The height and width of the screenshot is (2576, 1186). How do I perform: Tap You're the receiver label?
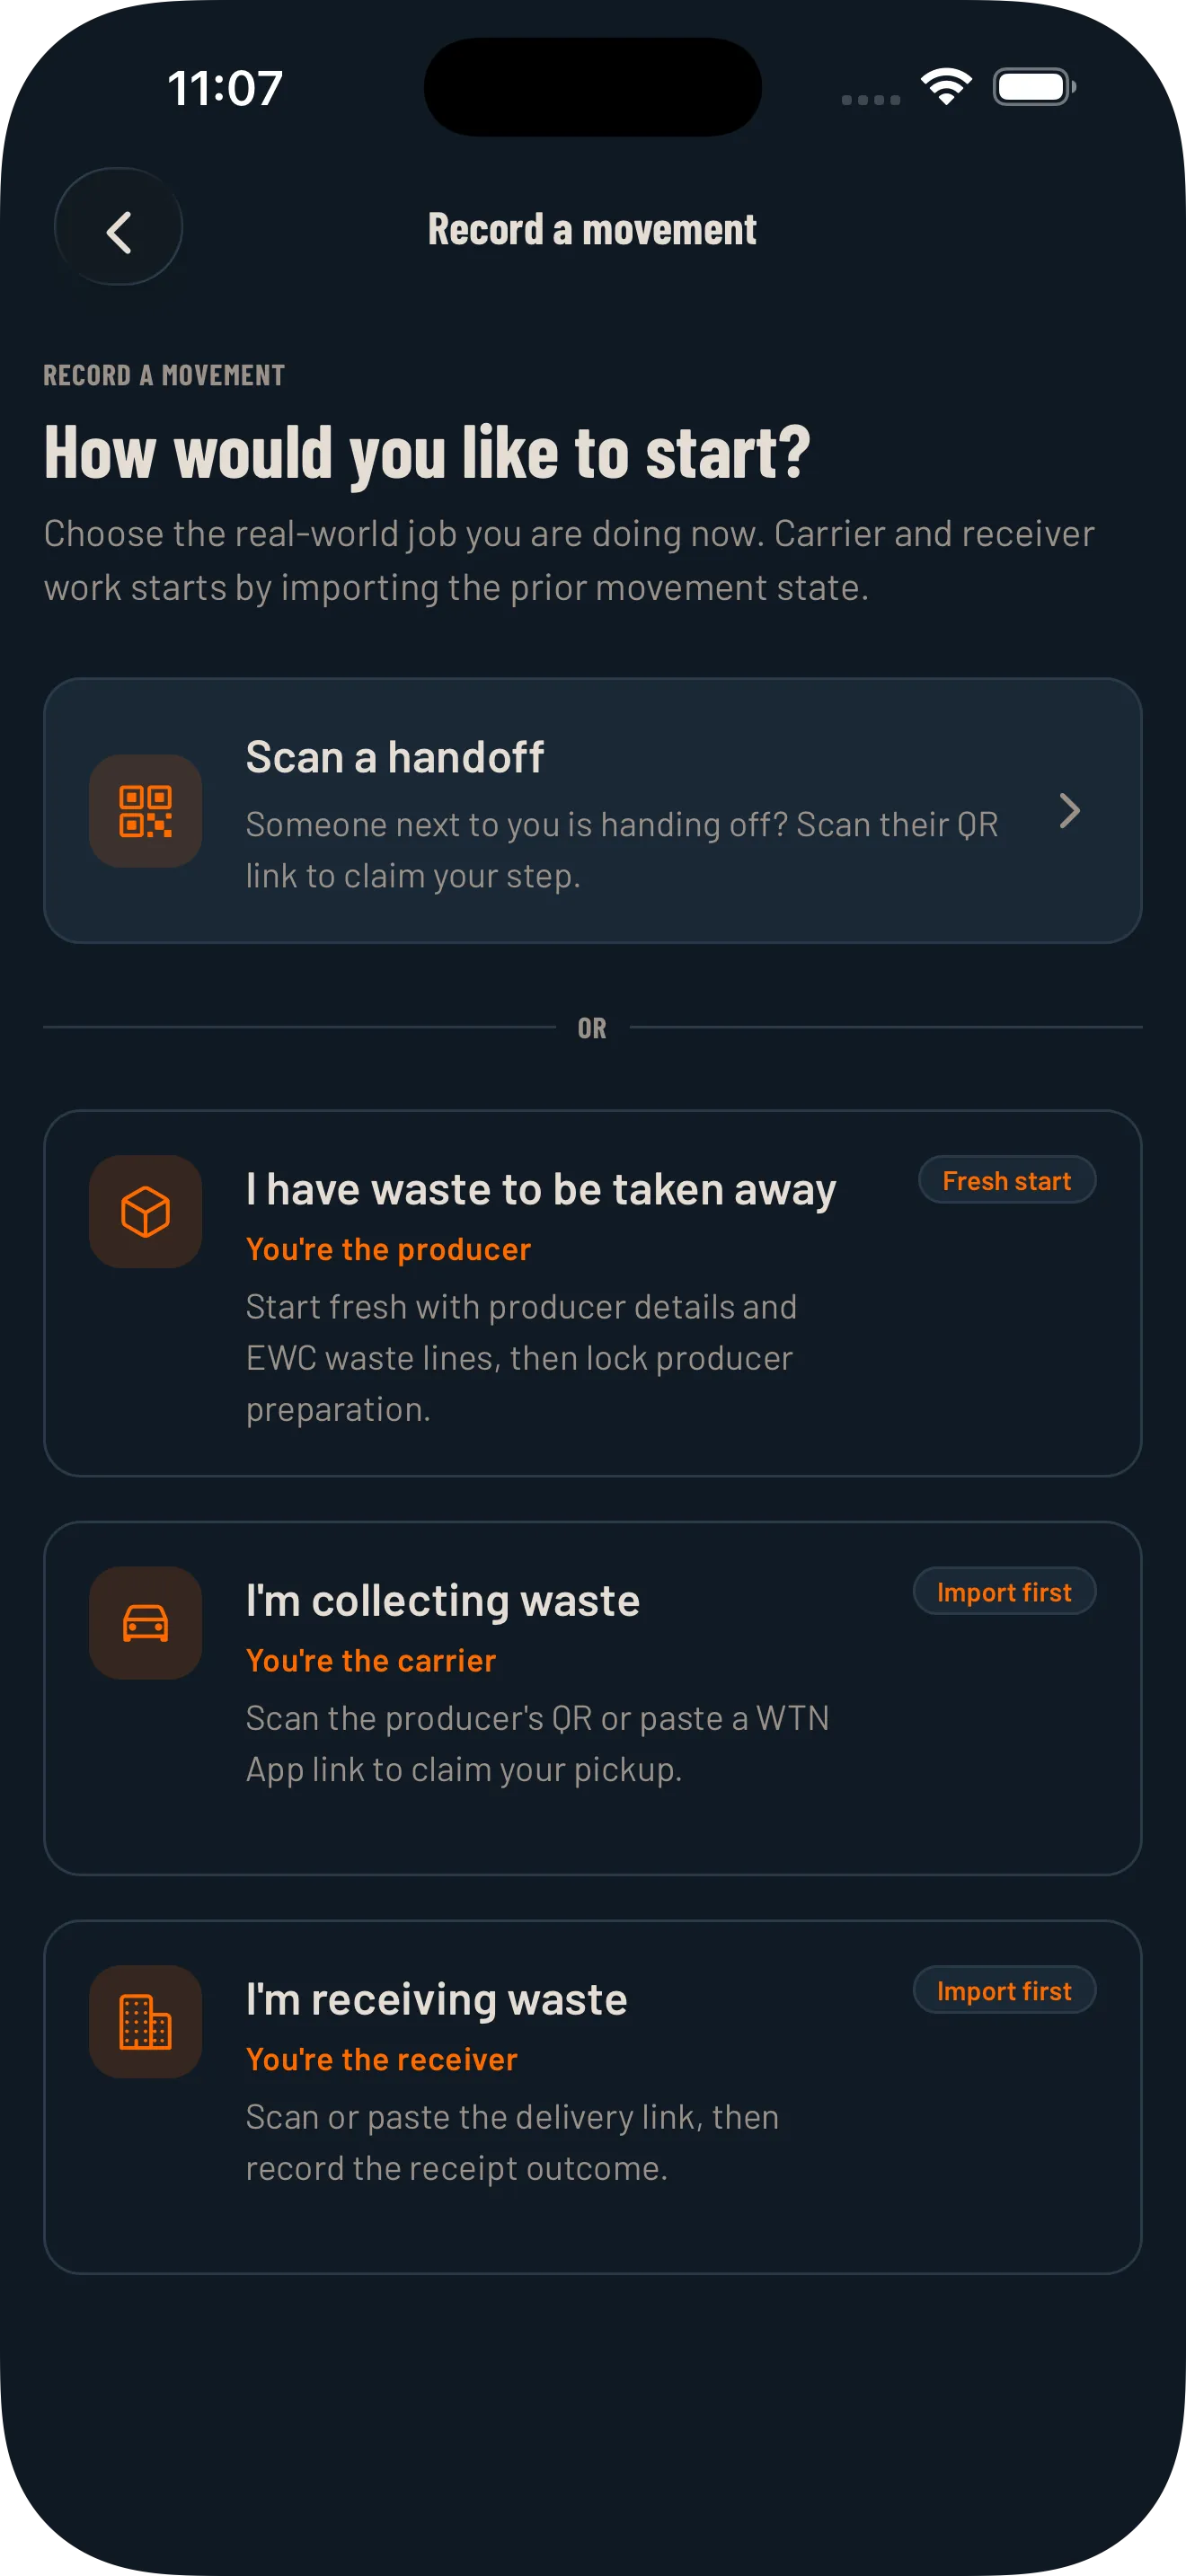pos(382,2059)
